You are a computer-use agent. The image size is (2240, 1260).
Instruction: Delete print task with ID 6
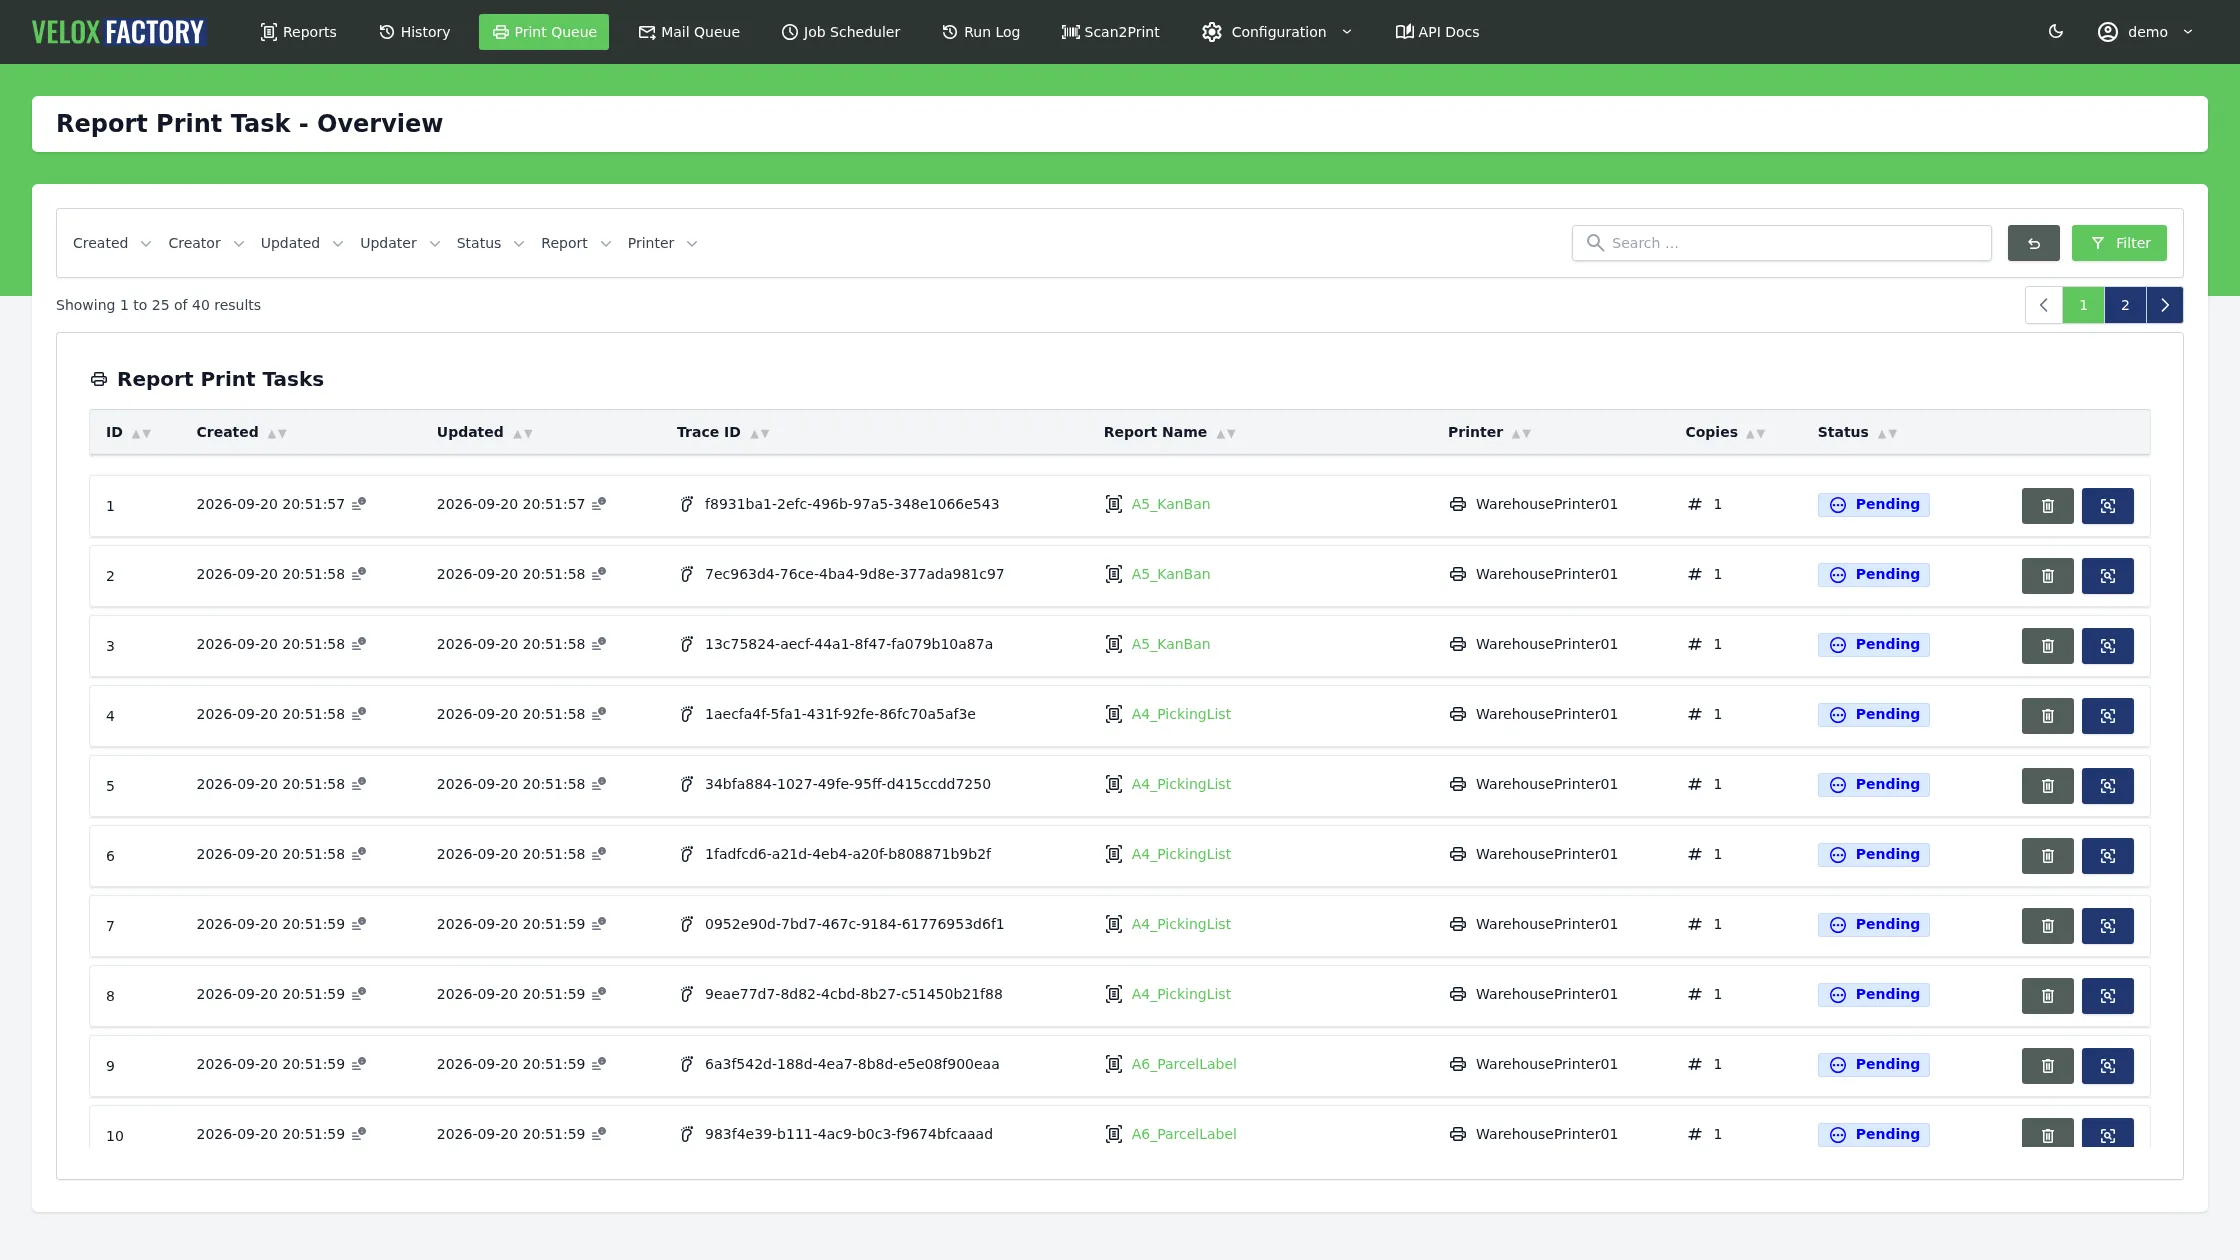(2047, 856)
